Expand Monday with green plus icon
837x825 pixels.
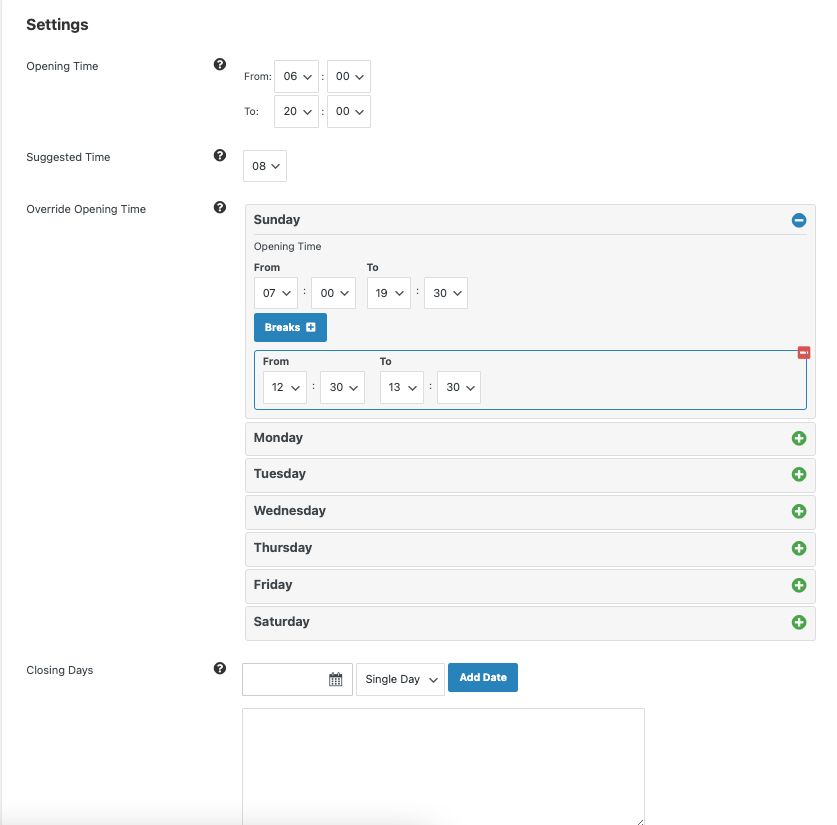(x=799, y=439)
